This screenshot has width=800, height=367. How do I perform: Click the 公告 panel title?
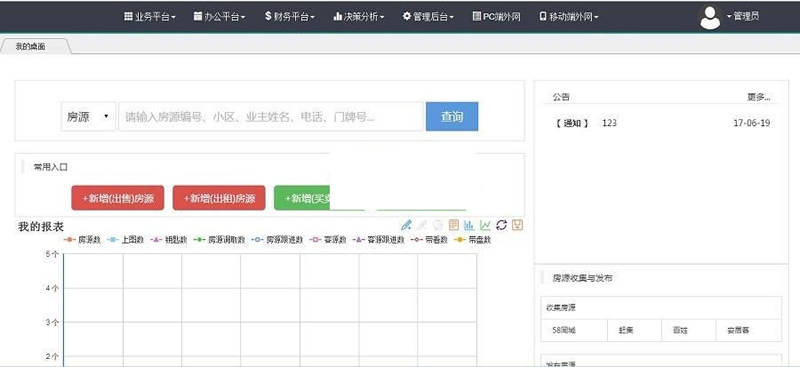pos(561,97)
